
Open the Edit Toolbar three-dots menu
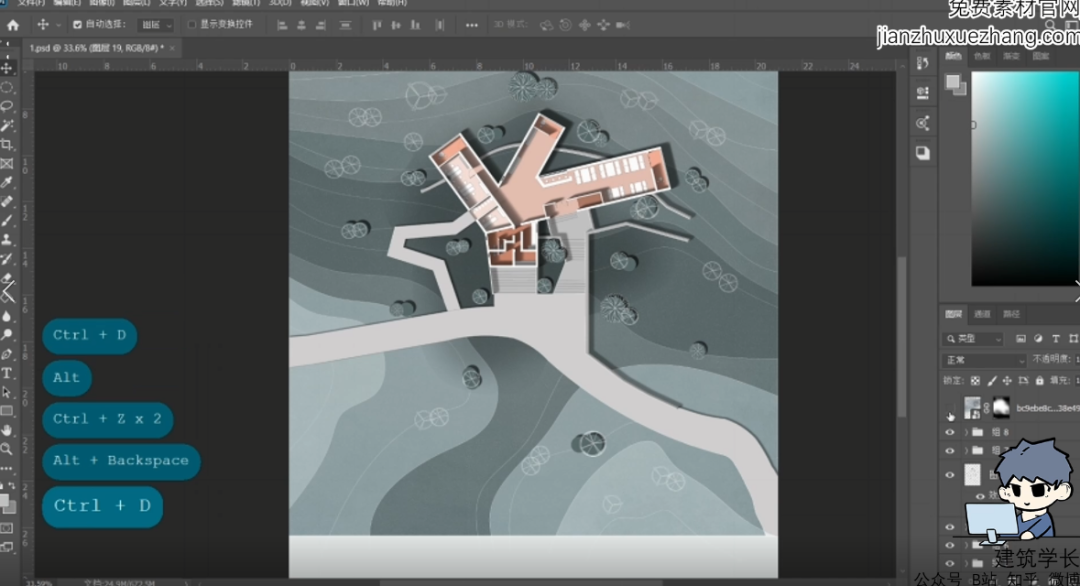click(x=7, y=468)
